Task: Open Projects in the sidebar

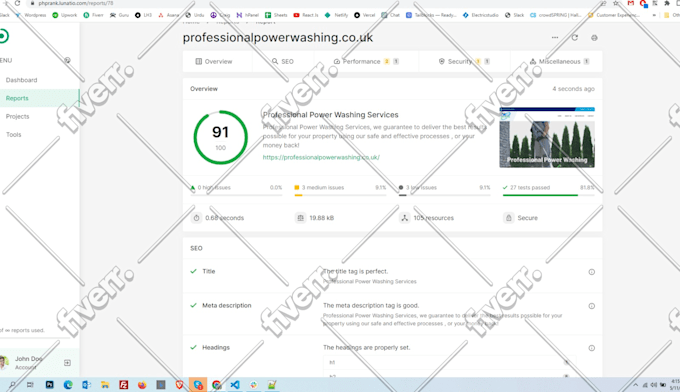Action: (x=17, y=116)
